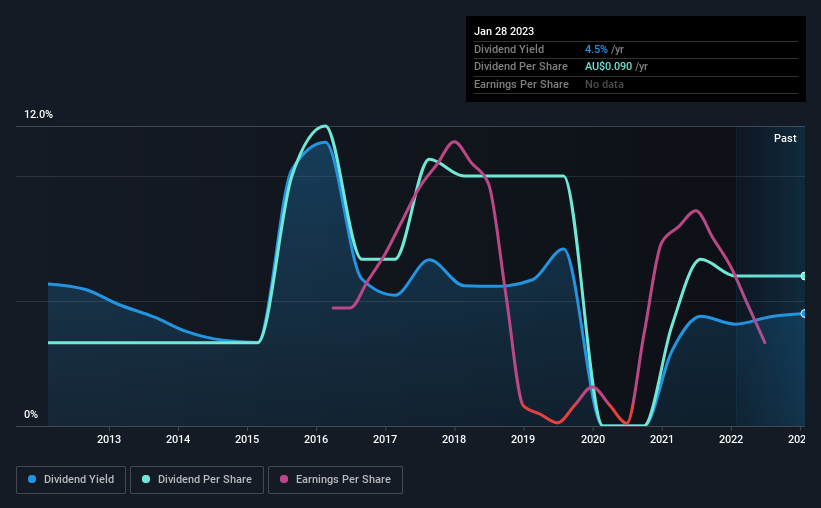821x508 pixels.
Task: Select the 2020 x-axis label
Action: [x=593, y=439]
